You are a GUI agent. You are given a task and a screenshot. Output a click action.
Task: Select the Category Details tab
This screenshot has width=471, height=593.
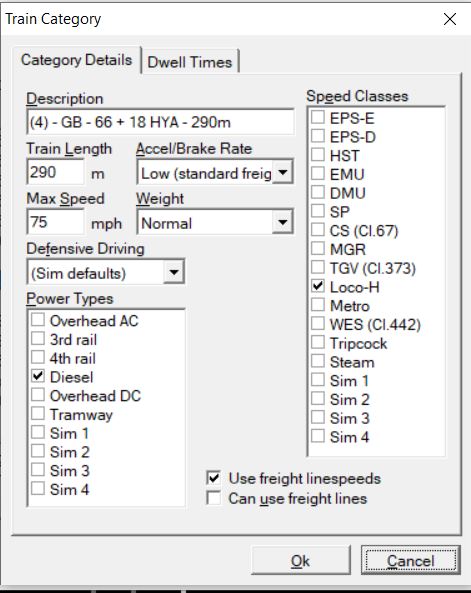(x=76, y=60)
